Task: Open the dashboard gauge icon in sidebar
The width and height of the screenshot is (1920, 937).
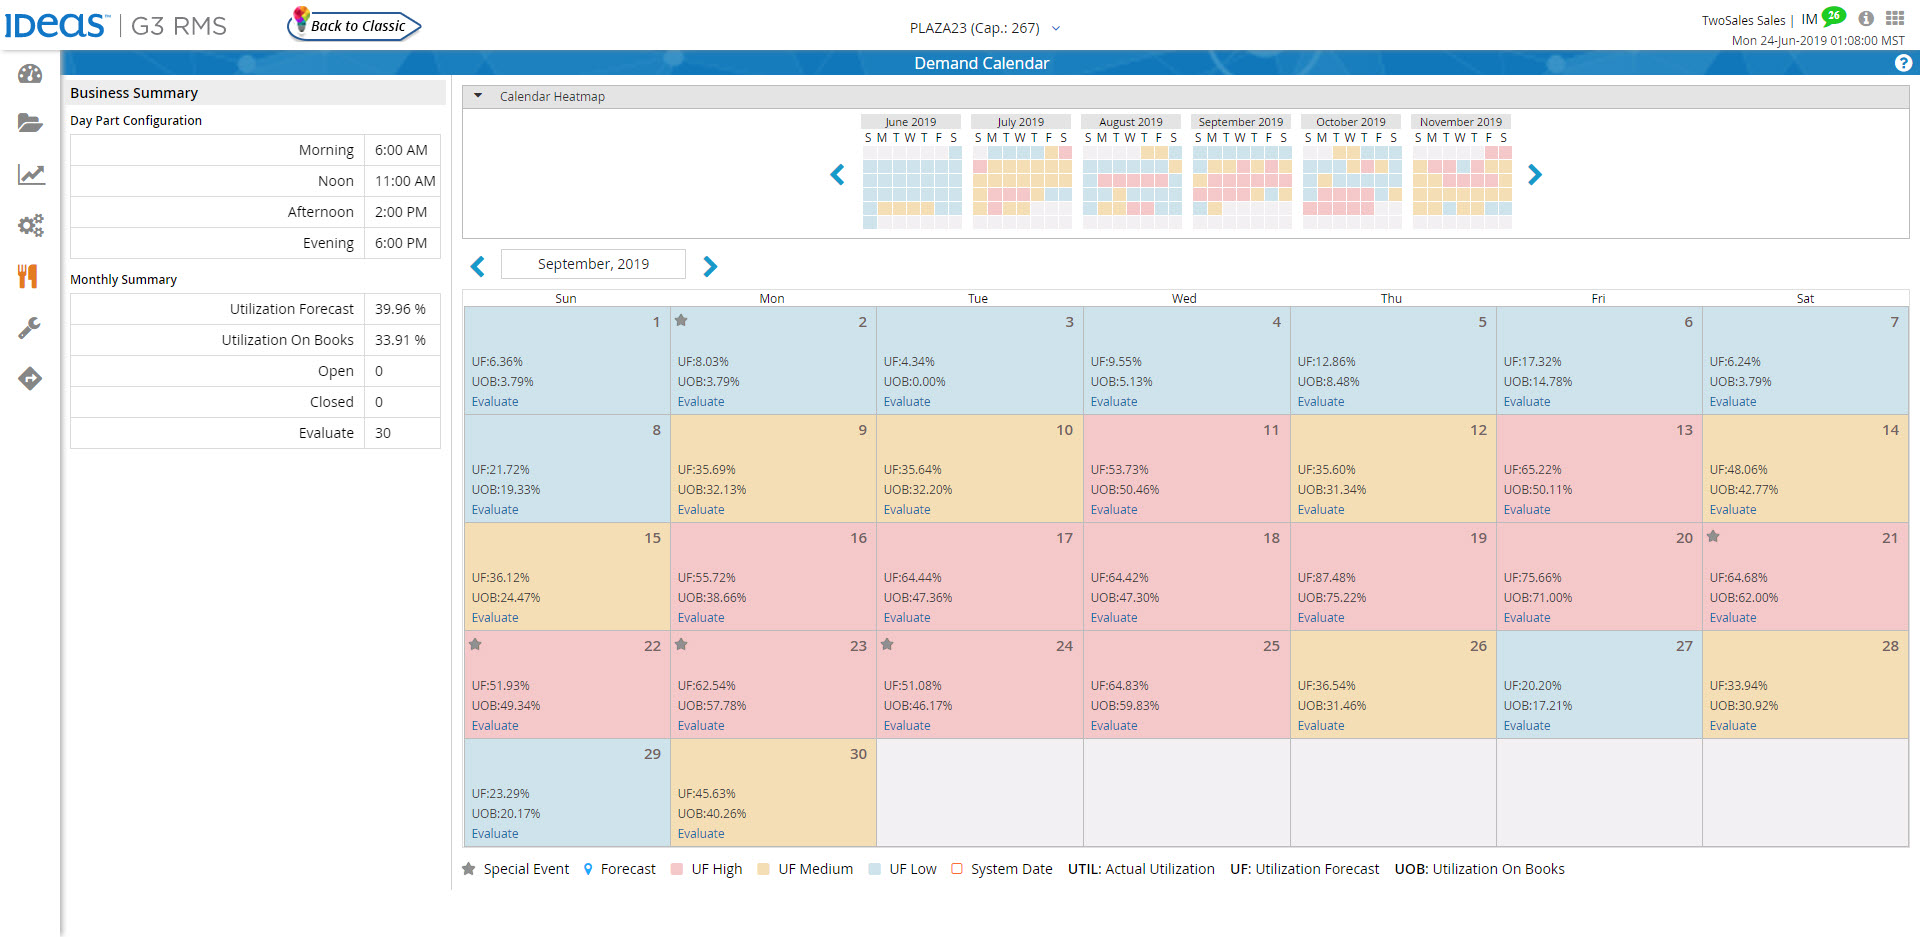Action: point(30,73)
